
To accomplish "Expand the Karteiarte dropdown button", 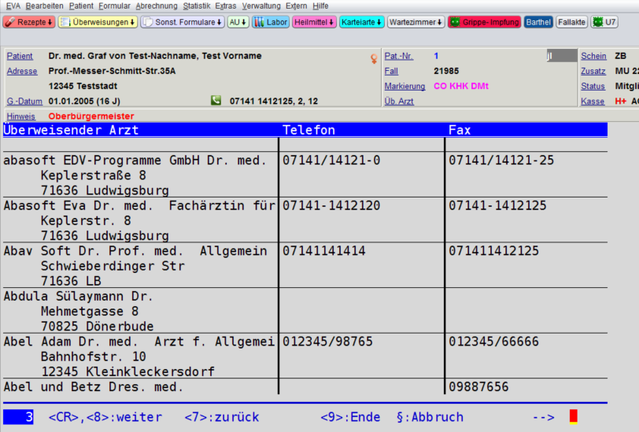I will pos(361,22).
